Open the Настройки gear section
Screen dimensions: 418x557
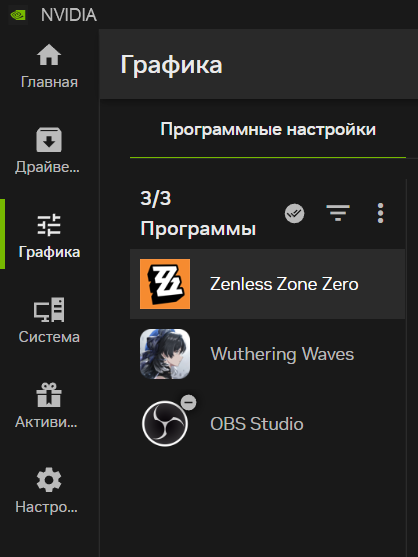point(47,490)
